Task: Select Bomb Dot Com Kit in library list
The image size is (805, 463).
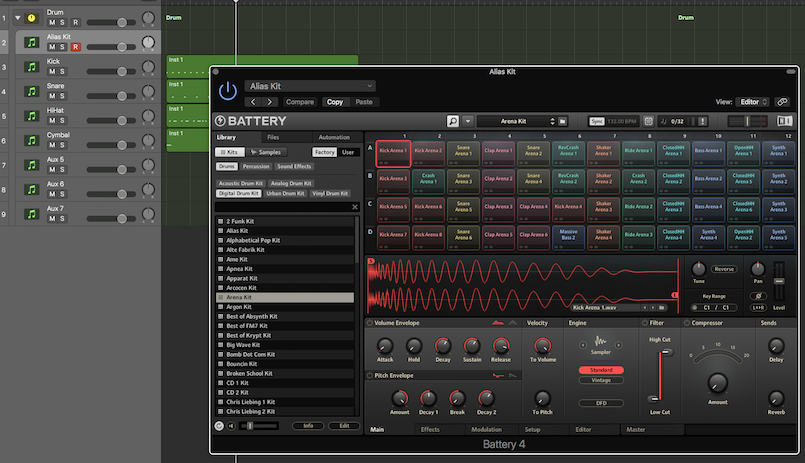Action: [x=285, y=354]
